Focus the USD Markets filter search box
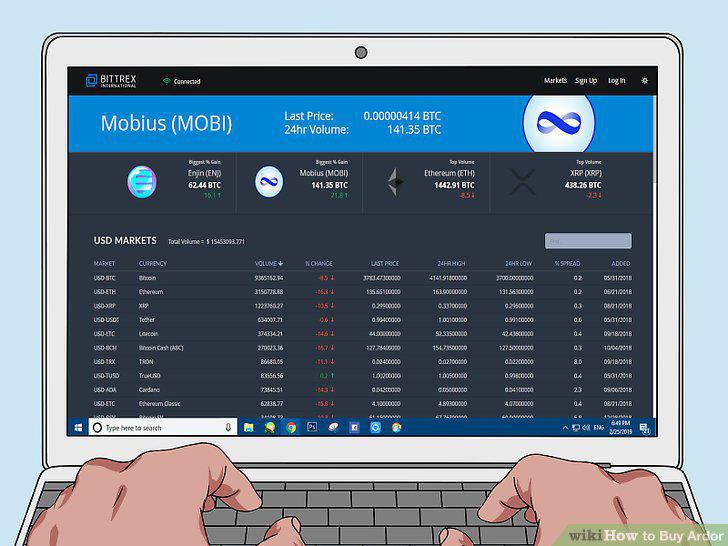Image resolution: width=728 pixels, height=546 pixels. click(588, 241)
